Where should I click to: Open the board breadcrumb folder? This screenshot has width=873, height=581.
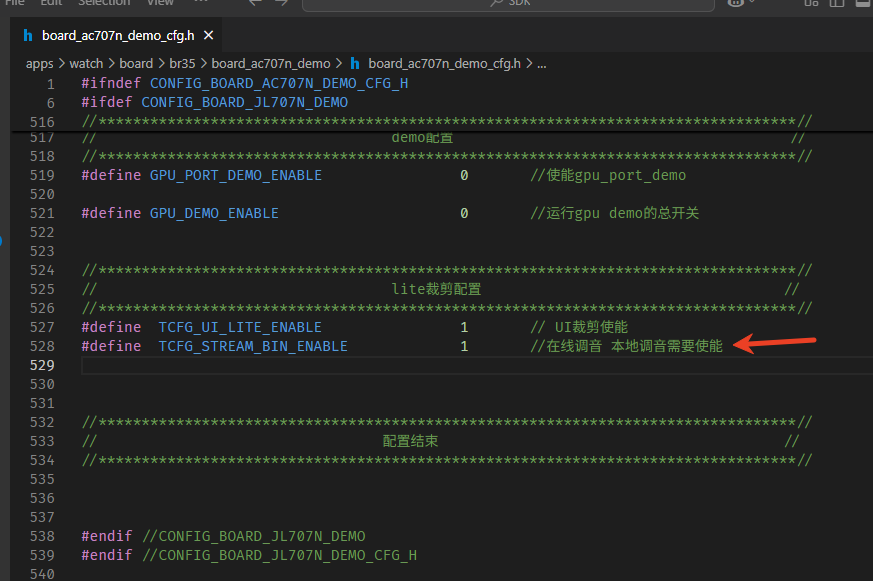136,64
